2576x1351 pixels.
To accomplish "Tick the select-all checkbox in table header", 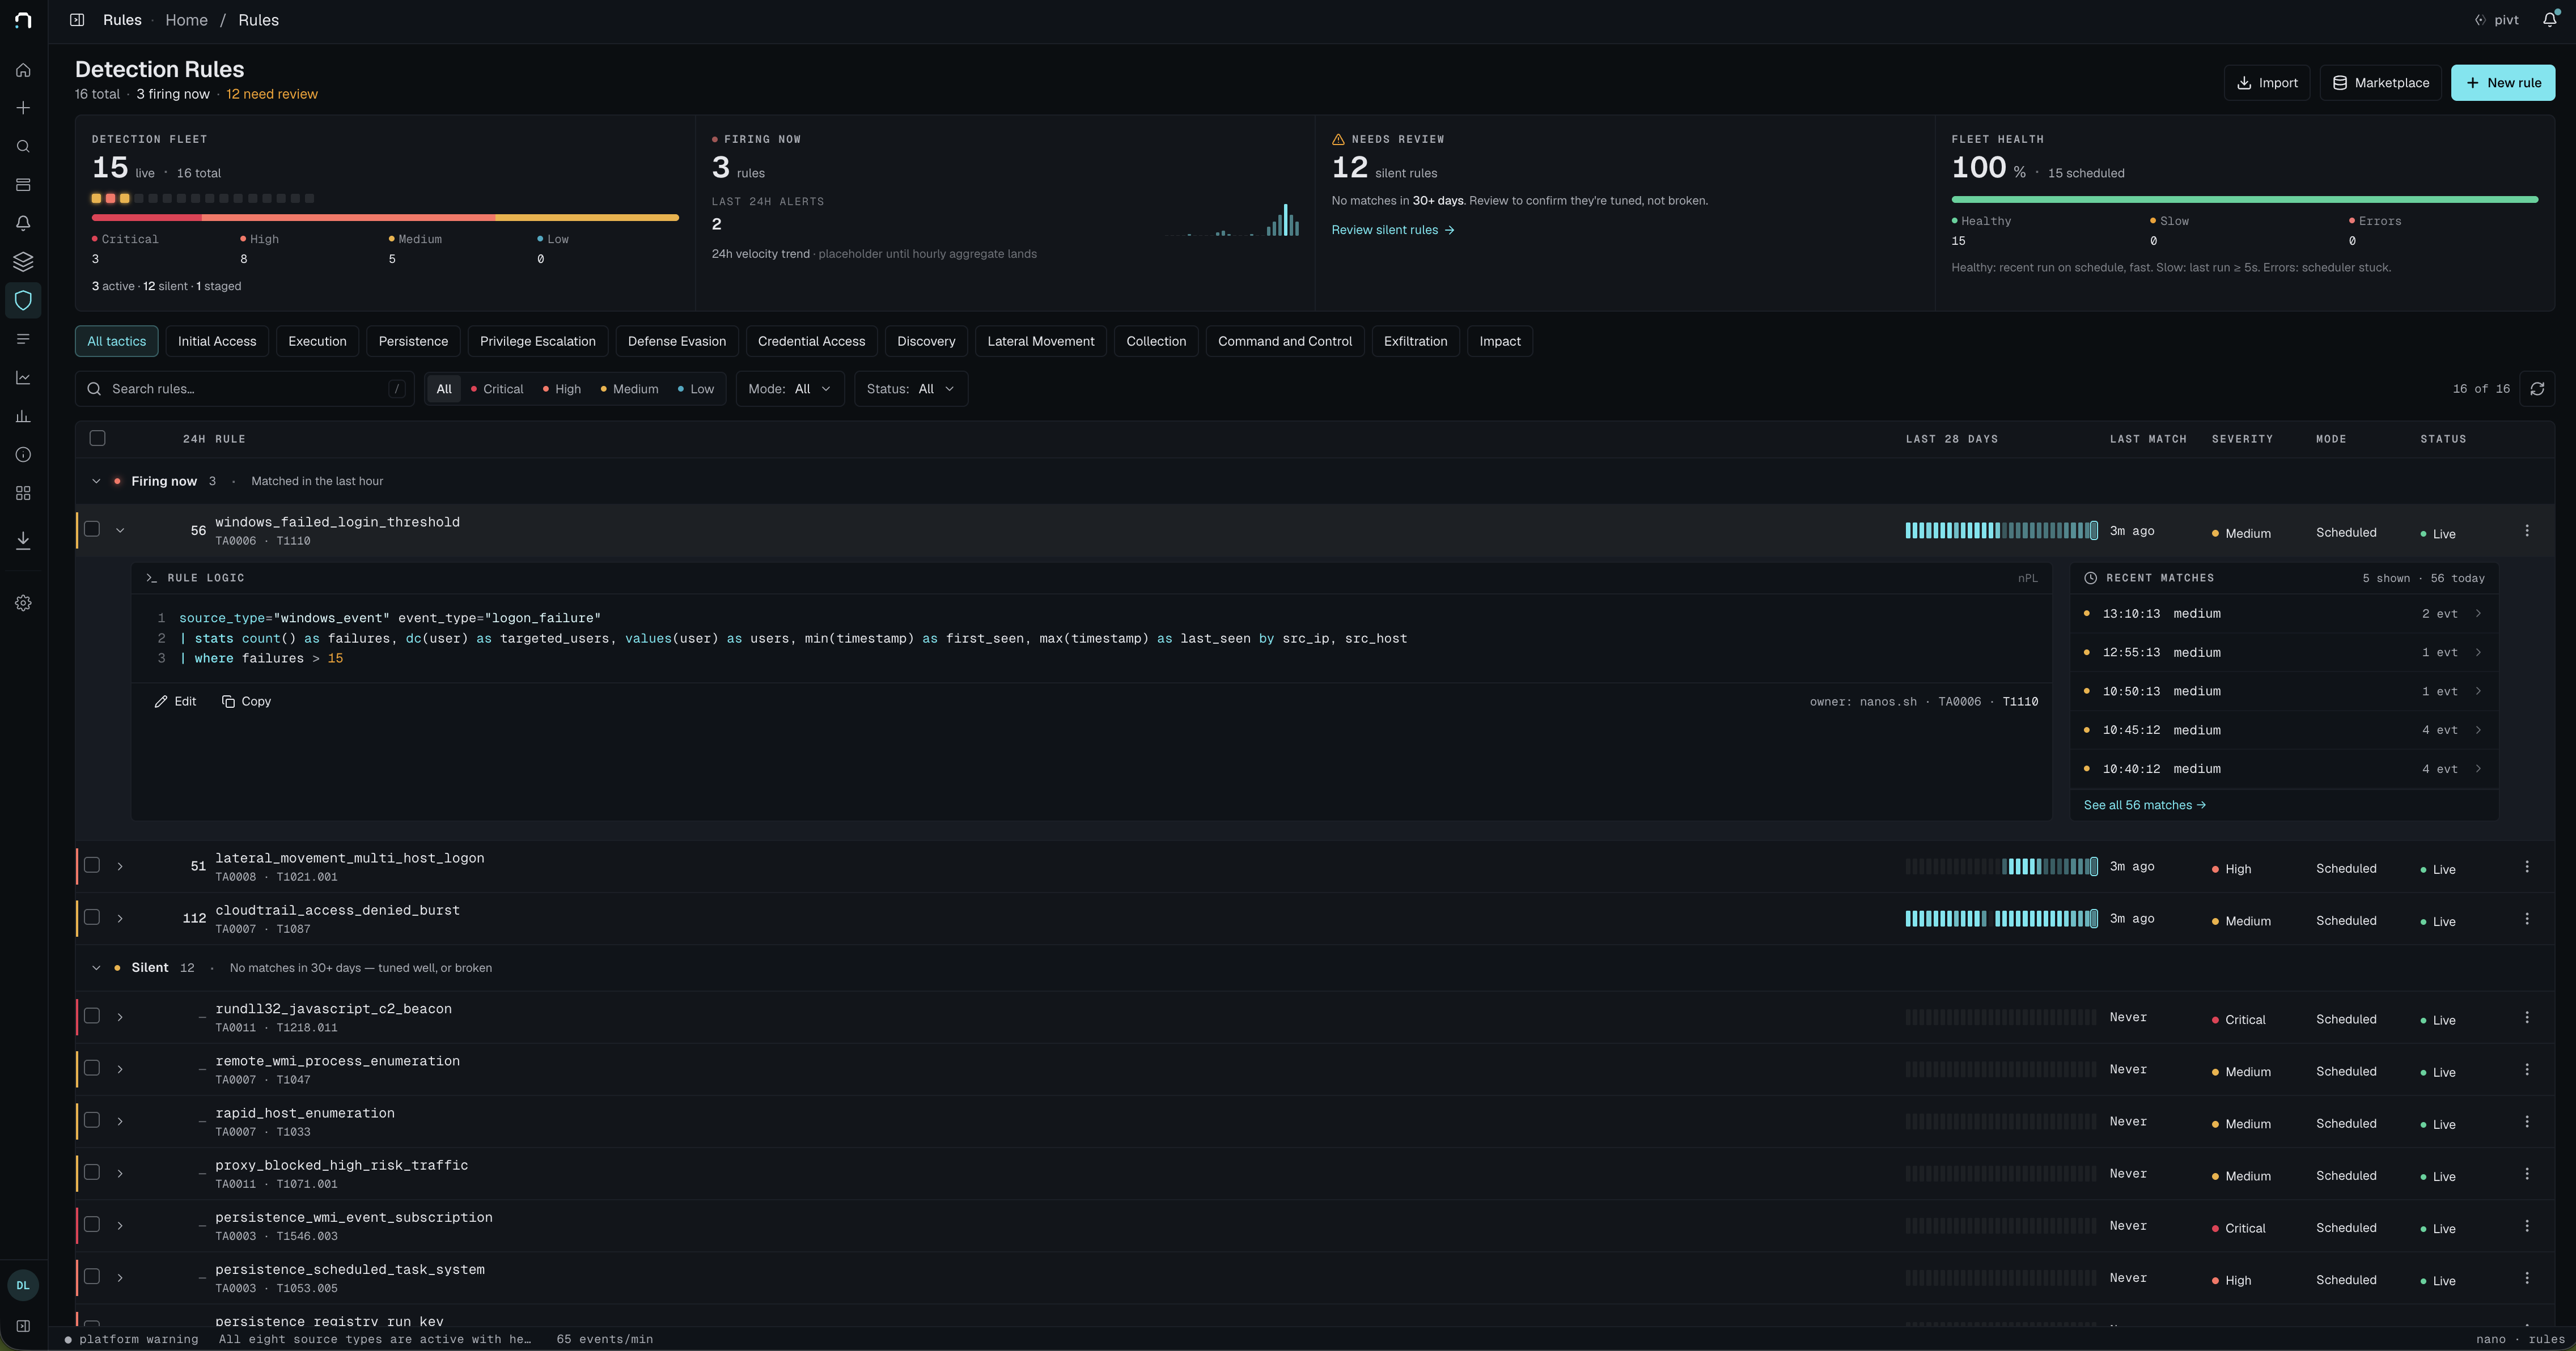I will (x=97, y=439).
